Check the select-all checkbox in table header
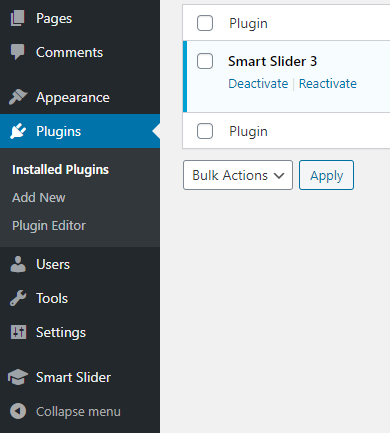 pos(205,23)
